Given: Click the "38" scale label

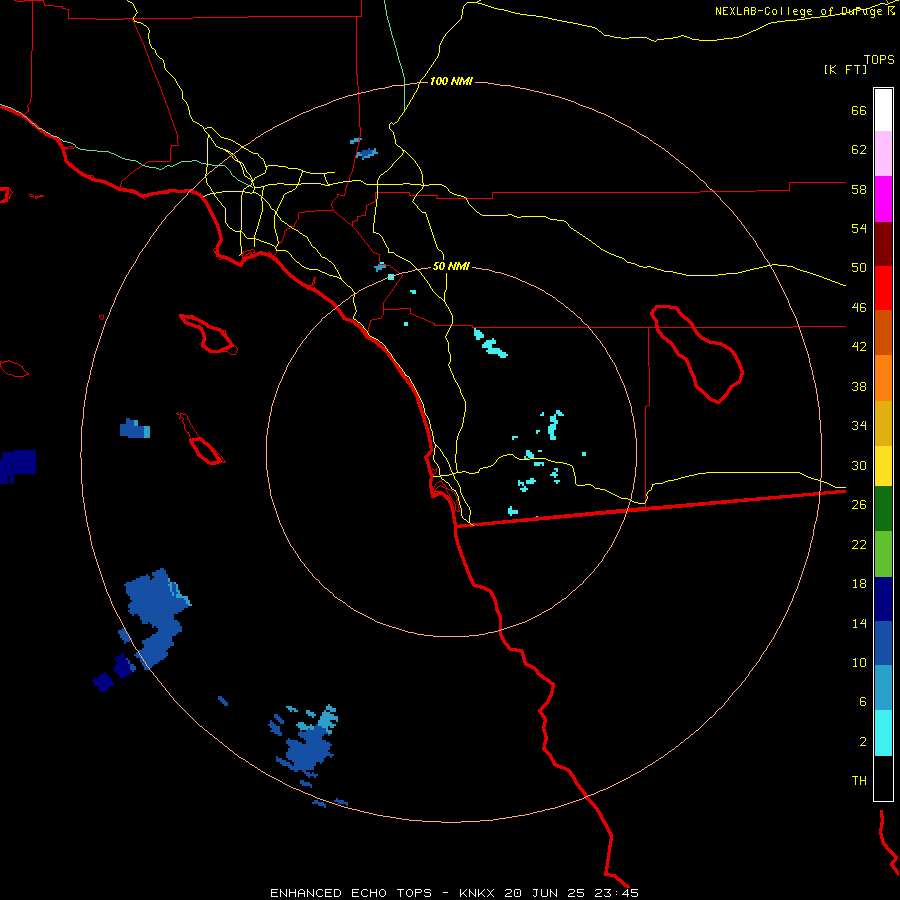Looking at the screenshot, I should (859, 386).
